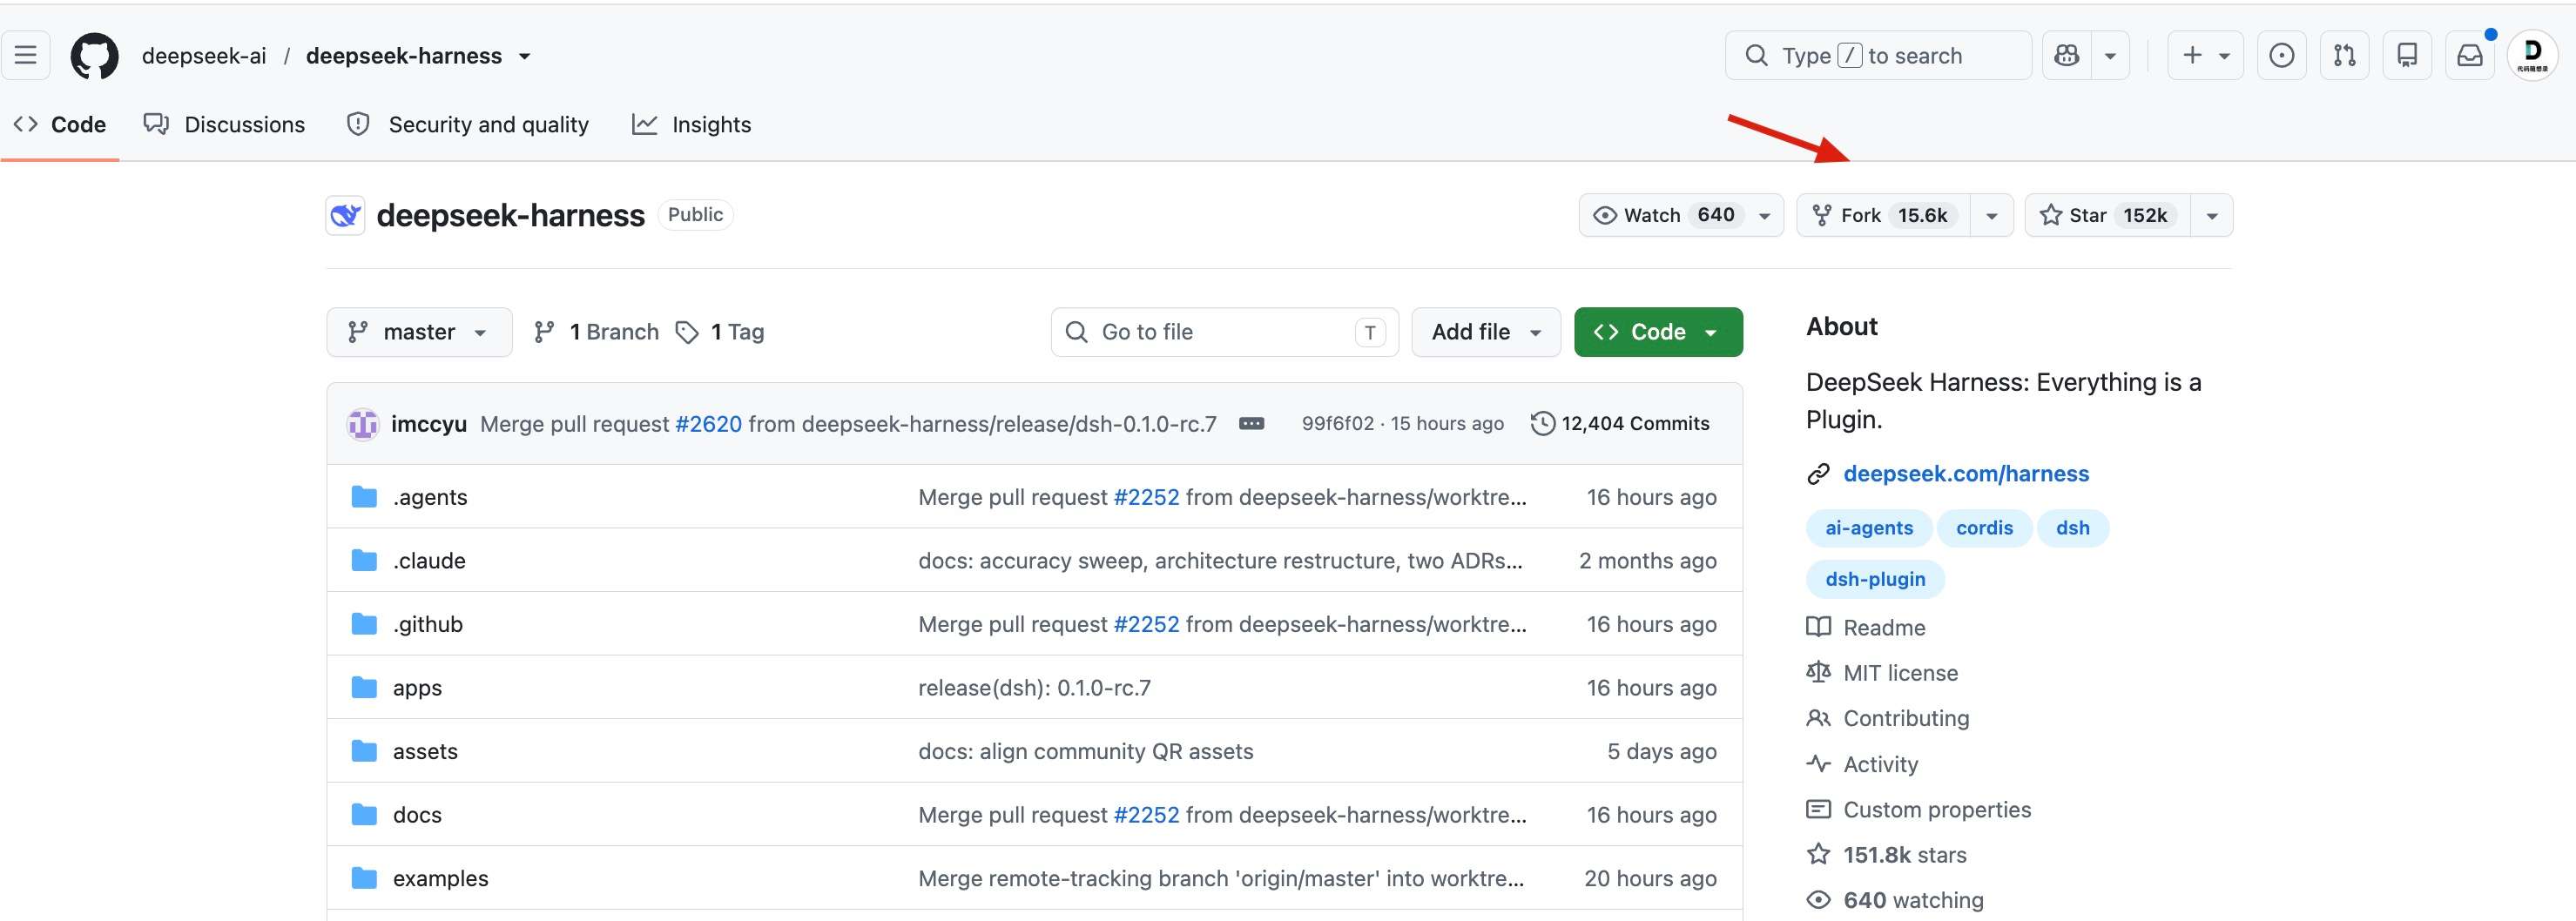Image resolution: width=2576 pixels, height=921 pixels.
Task: View the 1 Tag list
Action: [x=720, y=332]
